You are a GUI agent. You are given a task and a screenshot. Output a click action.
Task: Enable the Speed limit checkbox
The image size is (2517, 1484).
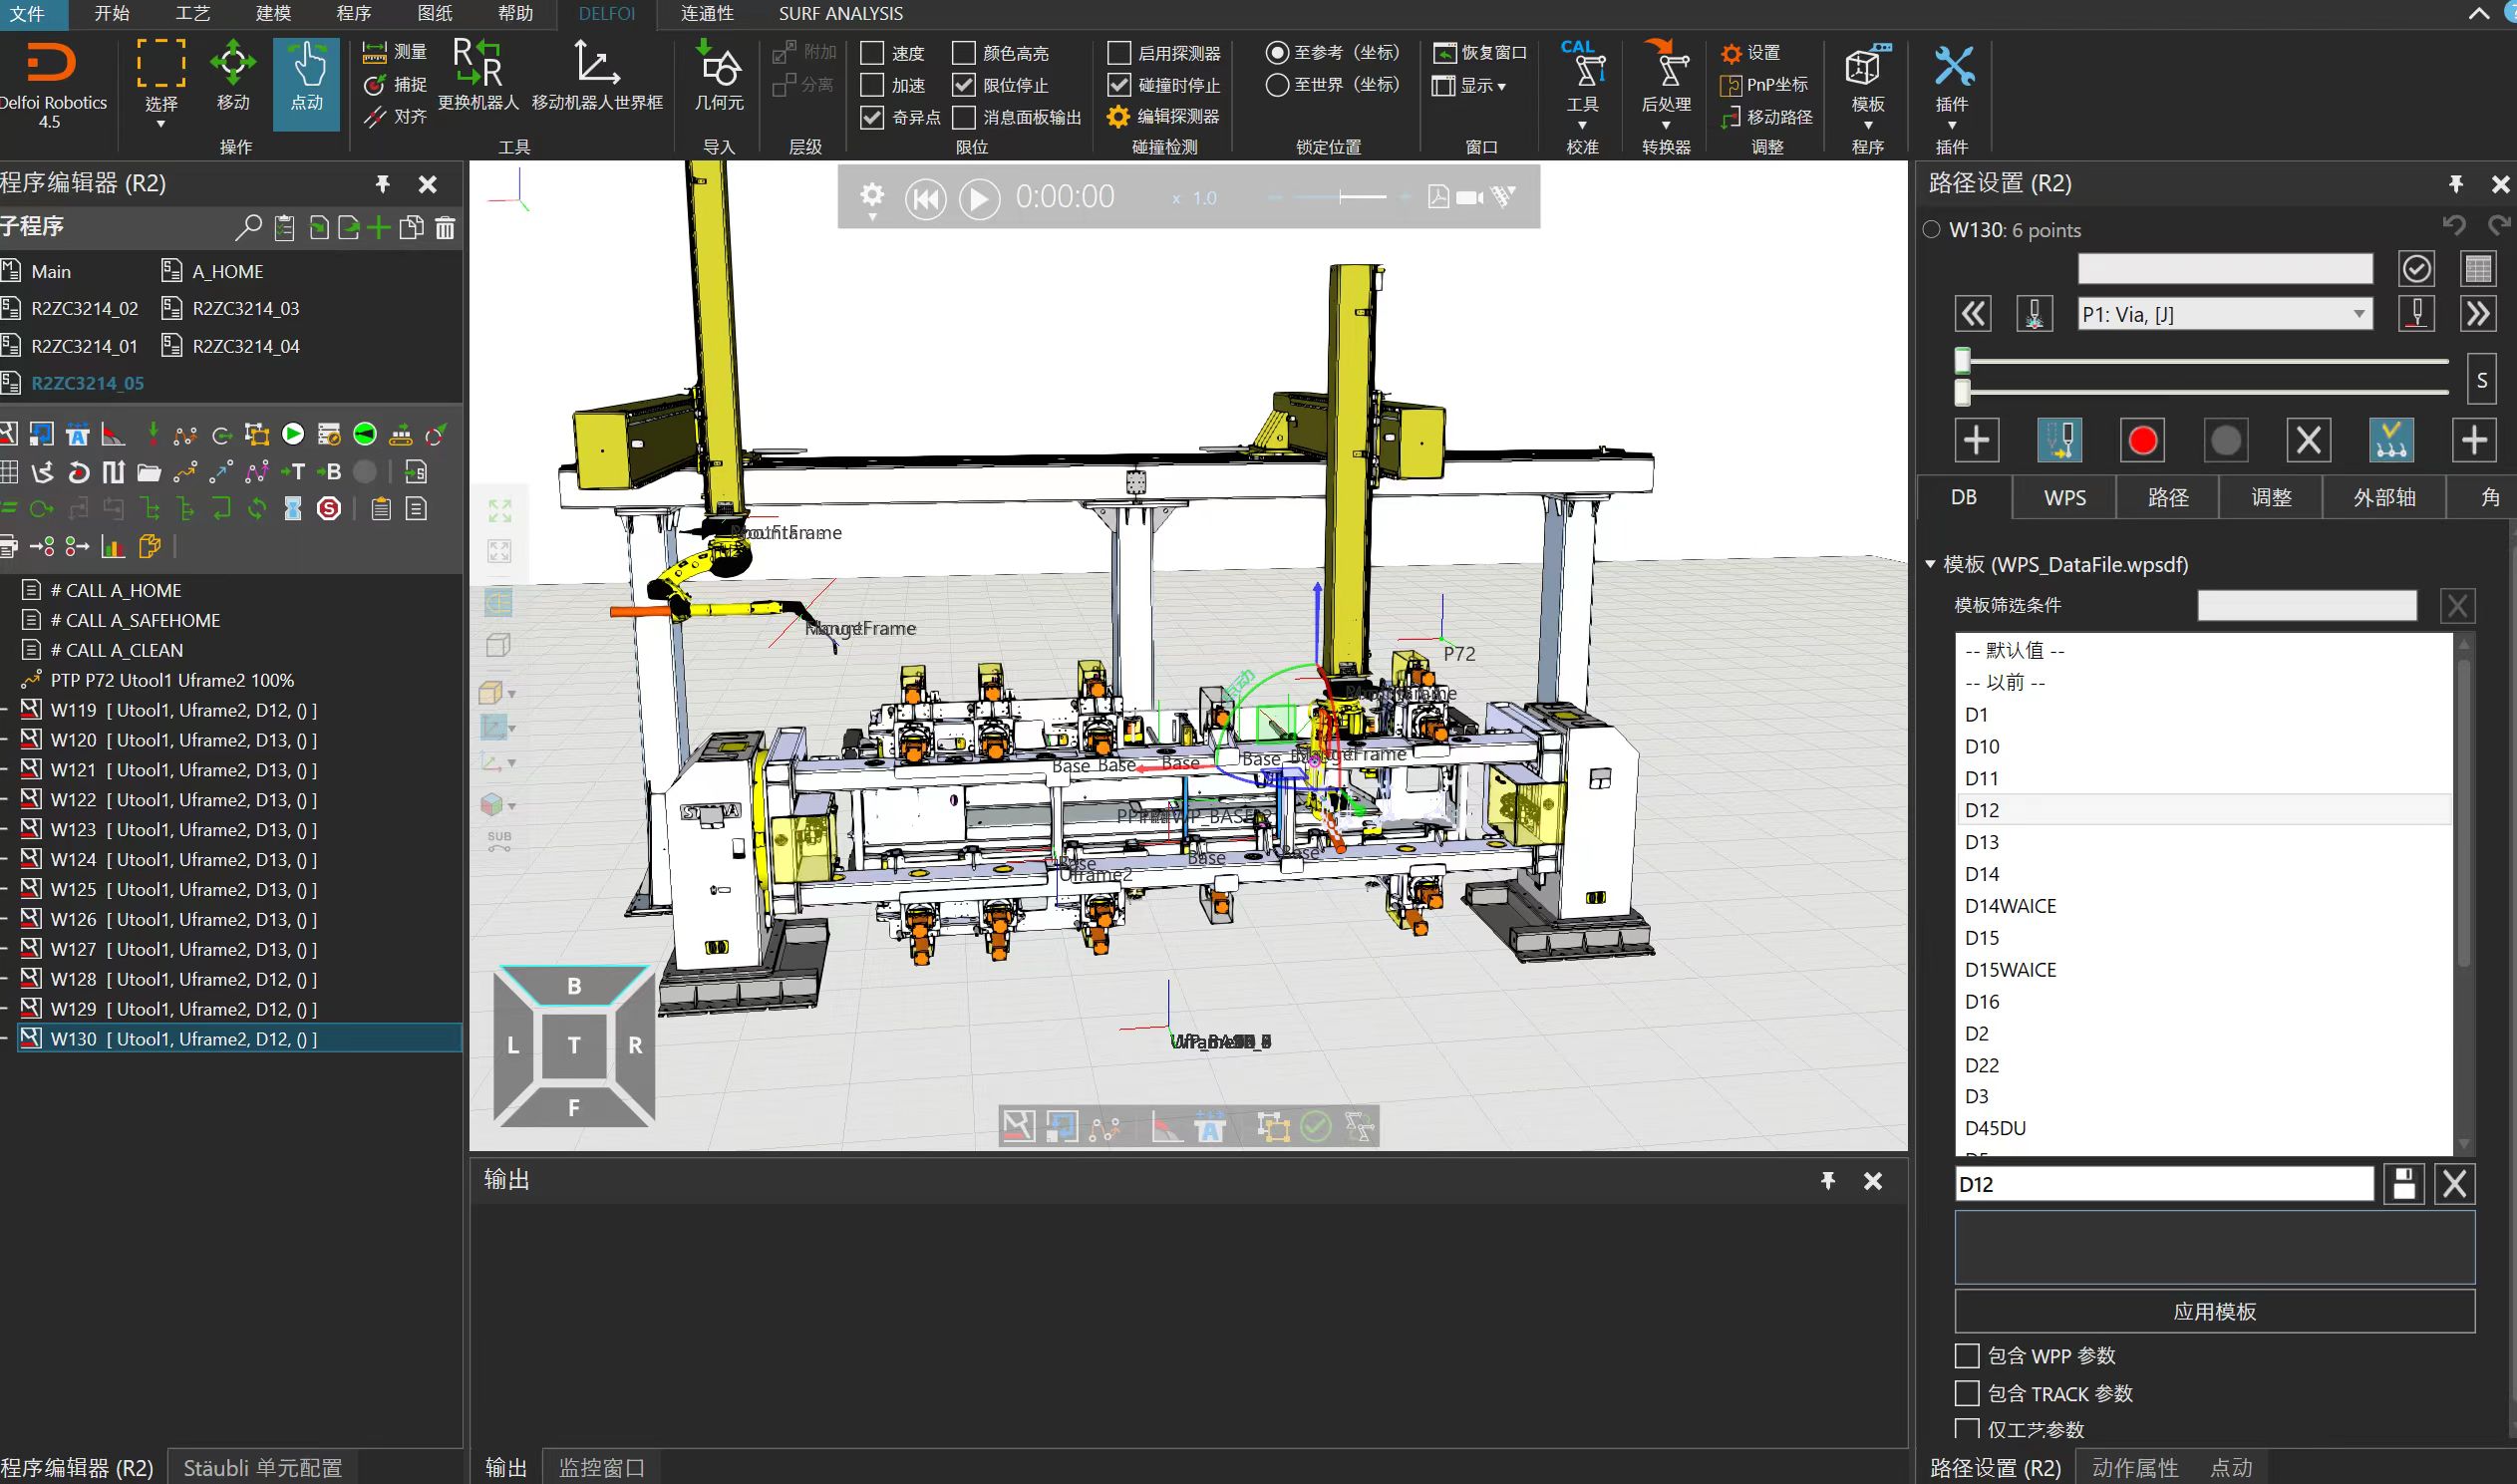(x=873, y=53)
